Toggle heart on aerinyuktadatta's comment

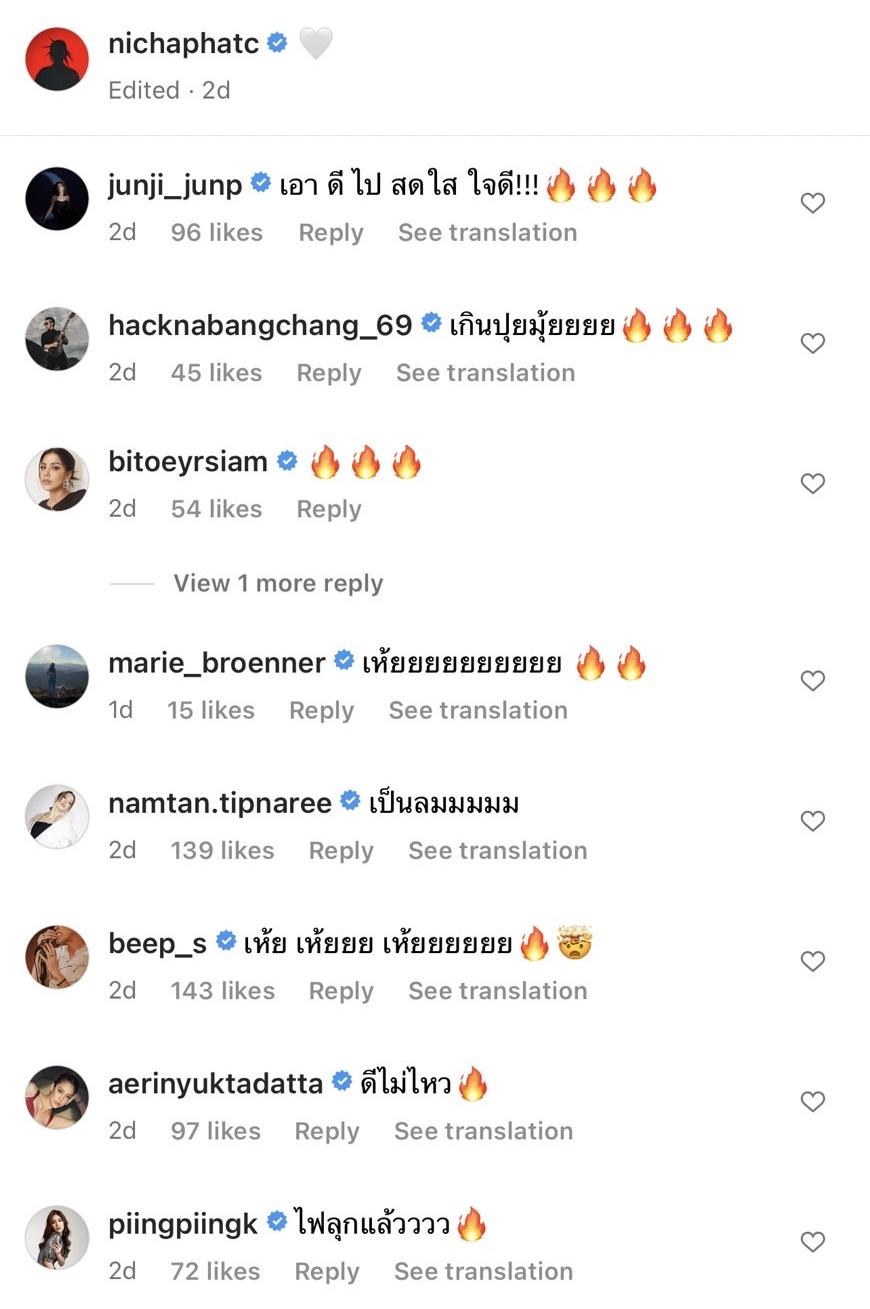(x=813, y=1102)
